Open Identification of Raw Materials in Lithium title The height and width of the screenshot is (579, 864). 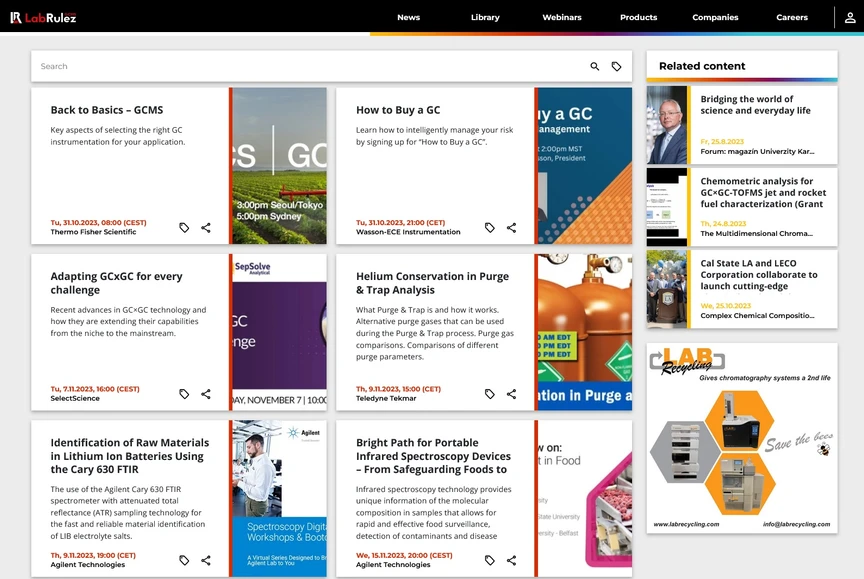[129, 456]
